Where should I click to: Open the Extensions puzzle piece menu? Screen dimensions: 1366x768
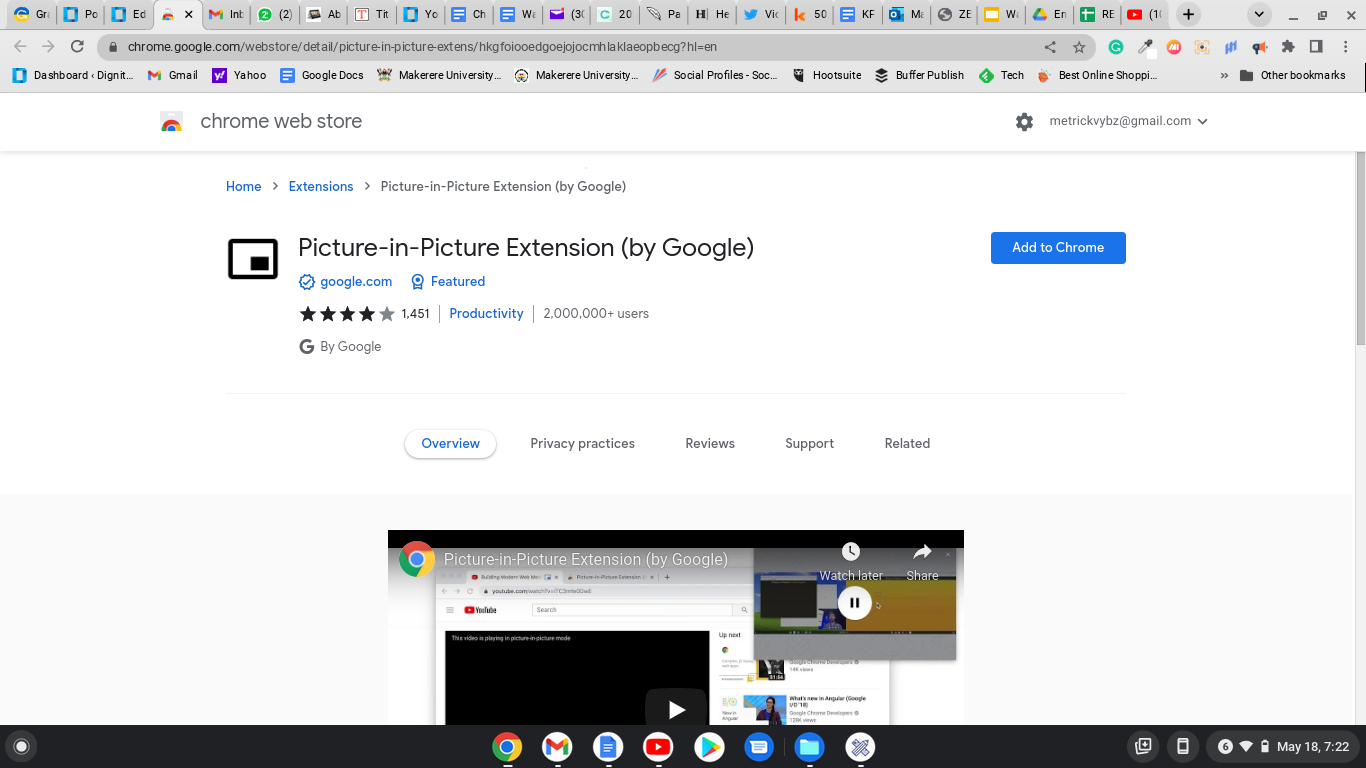(1288, 47)
